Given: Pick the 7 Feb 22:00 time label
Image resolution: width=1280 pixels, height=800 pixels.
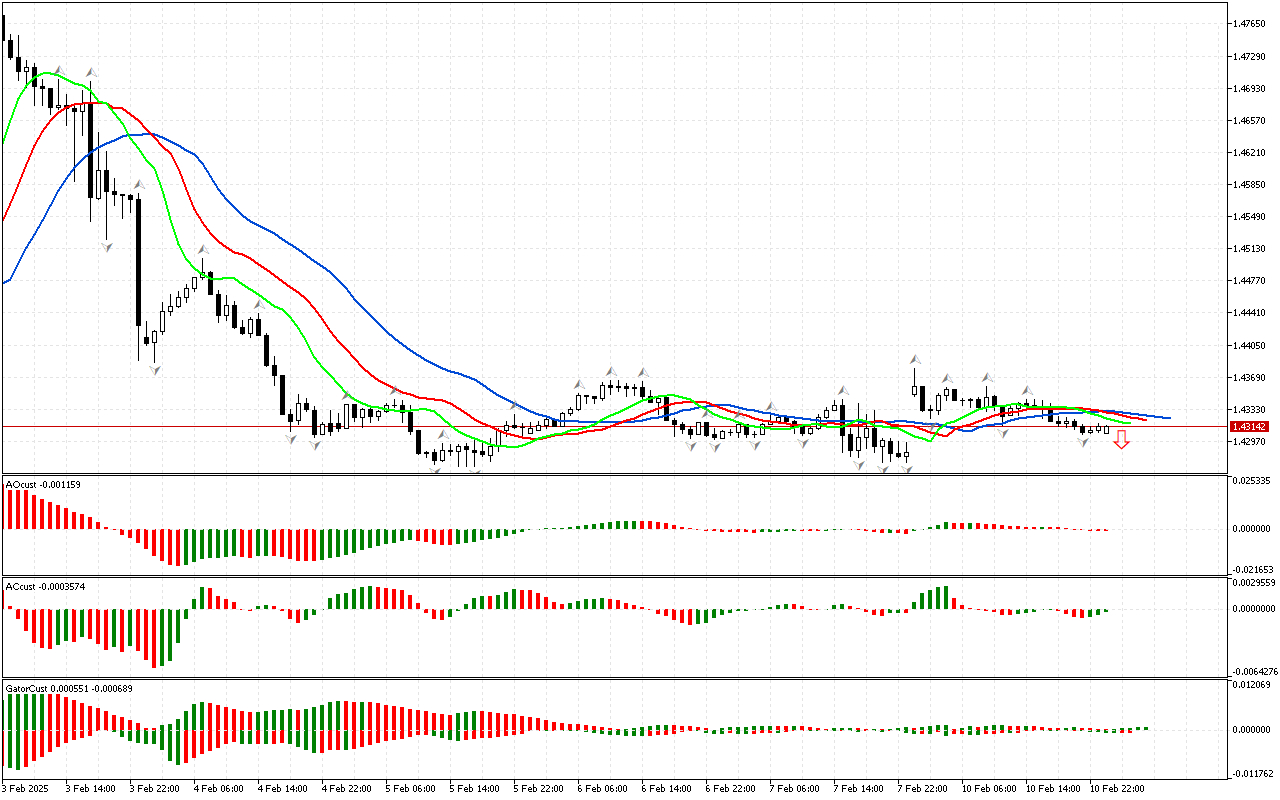Looking at the screenshot, I should [922, 788].
